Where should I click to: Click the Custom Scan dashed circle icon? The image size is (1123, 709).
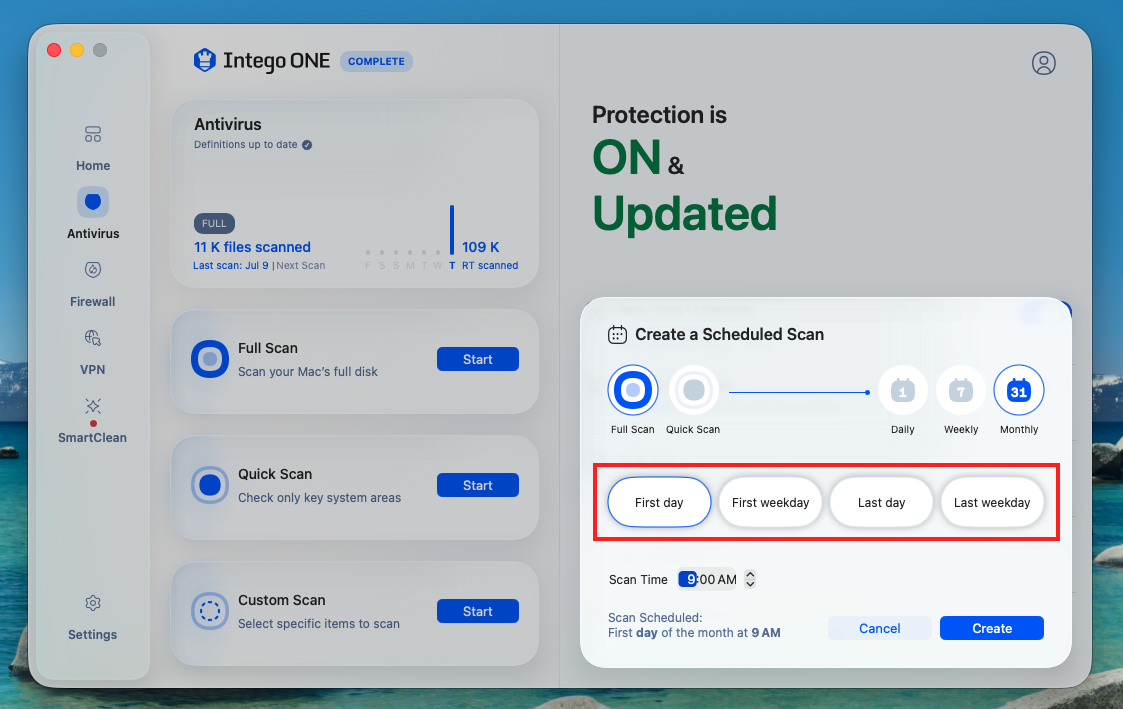(210, 611)
